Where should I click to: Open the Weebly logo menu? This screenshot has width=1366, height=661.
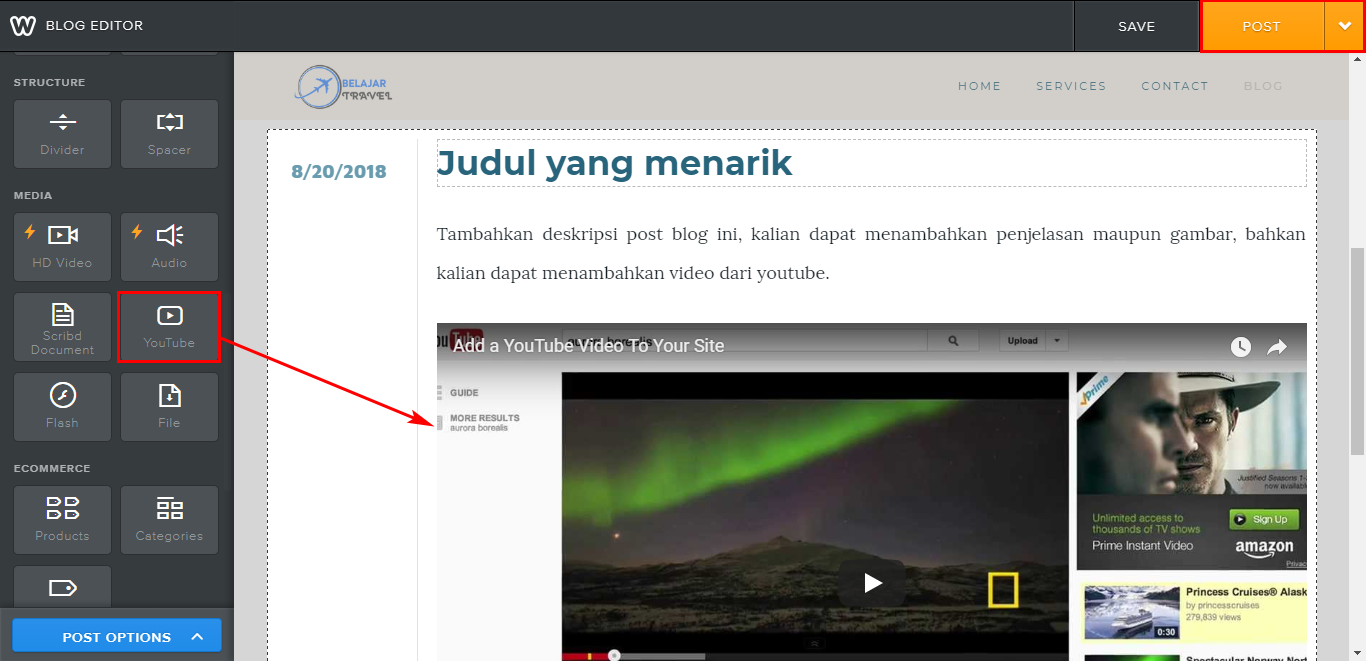pyautogui.click(x=22, y=25)
